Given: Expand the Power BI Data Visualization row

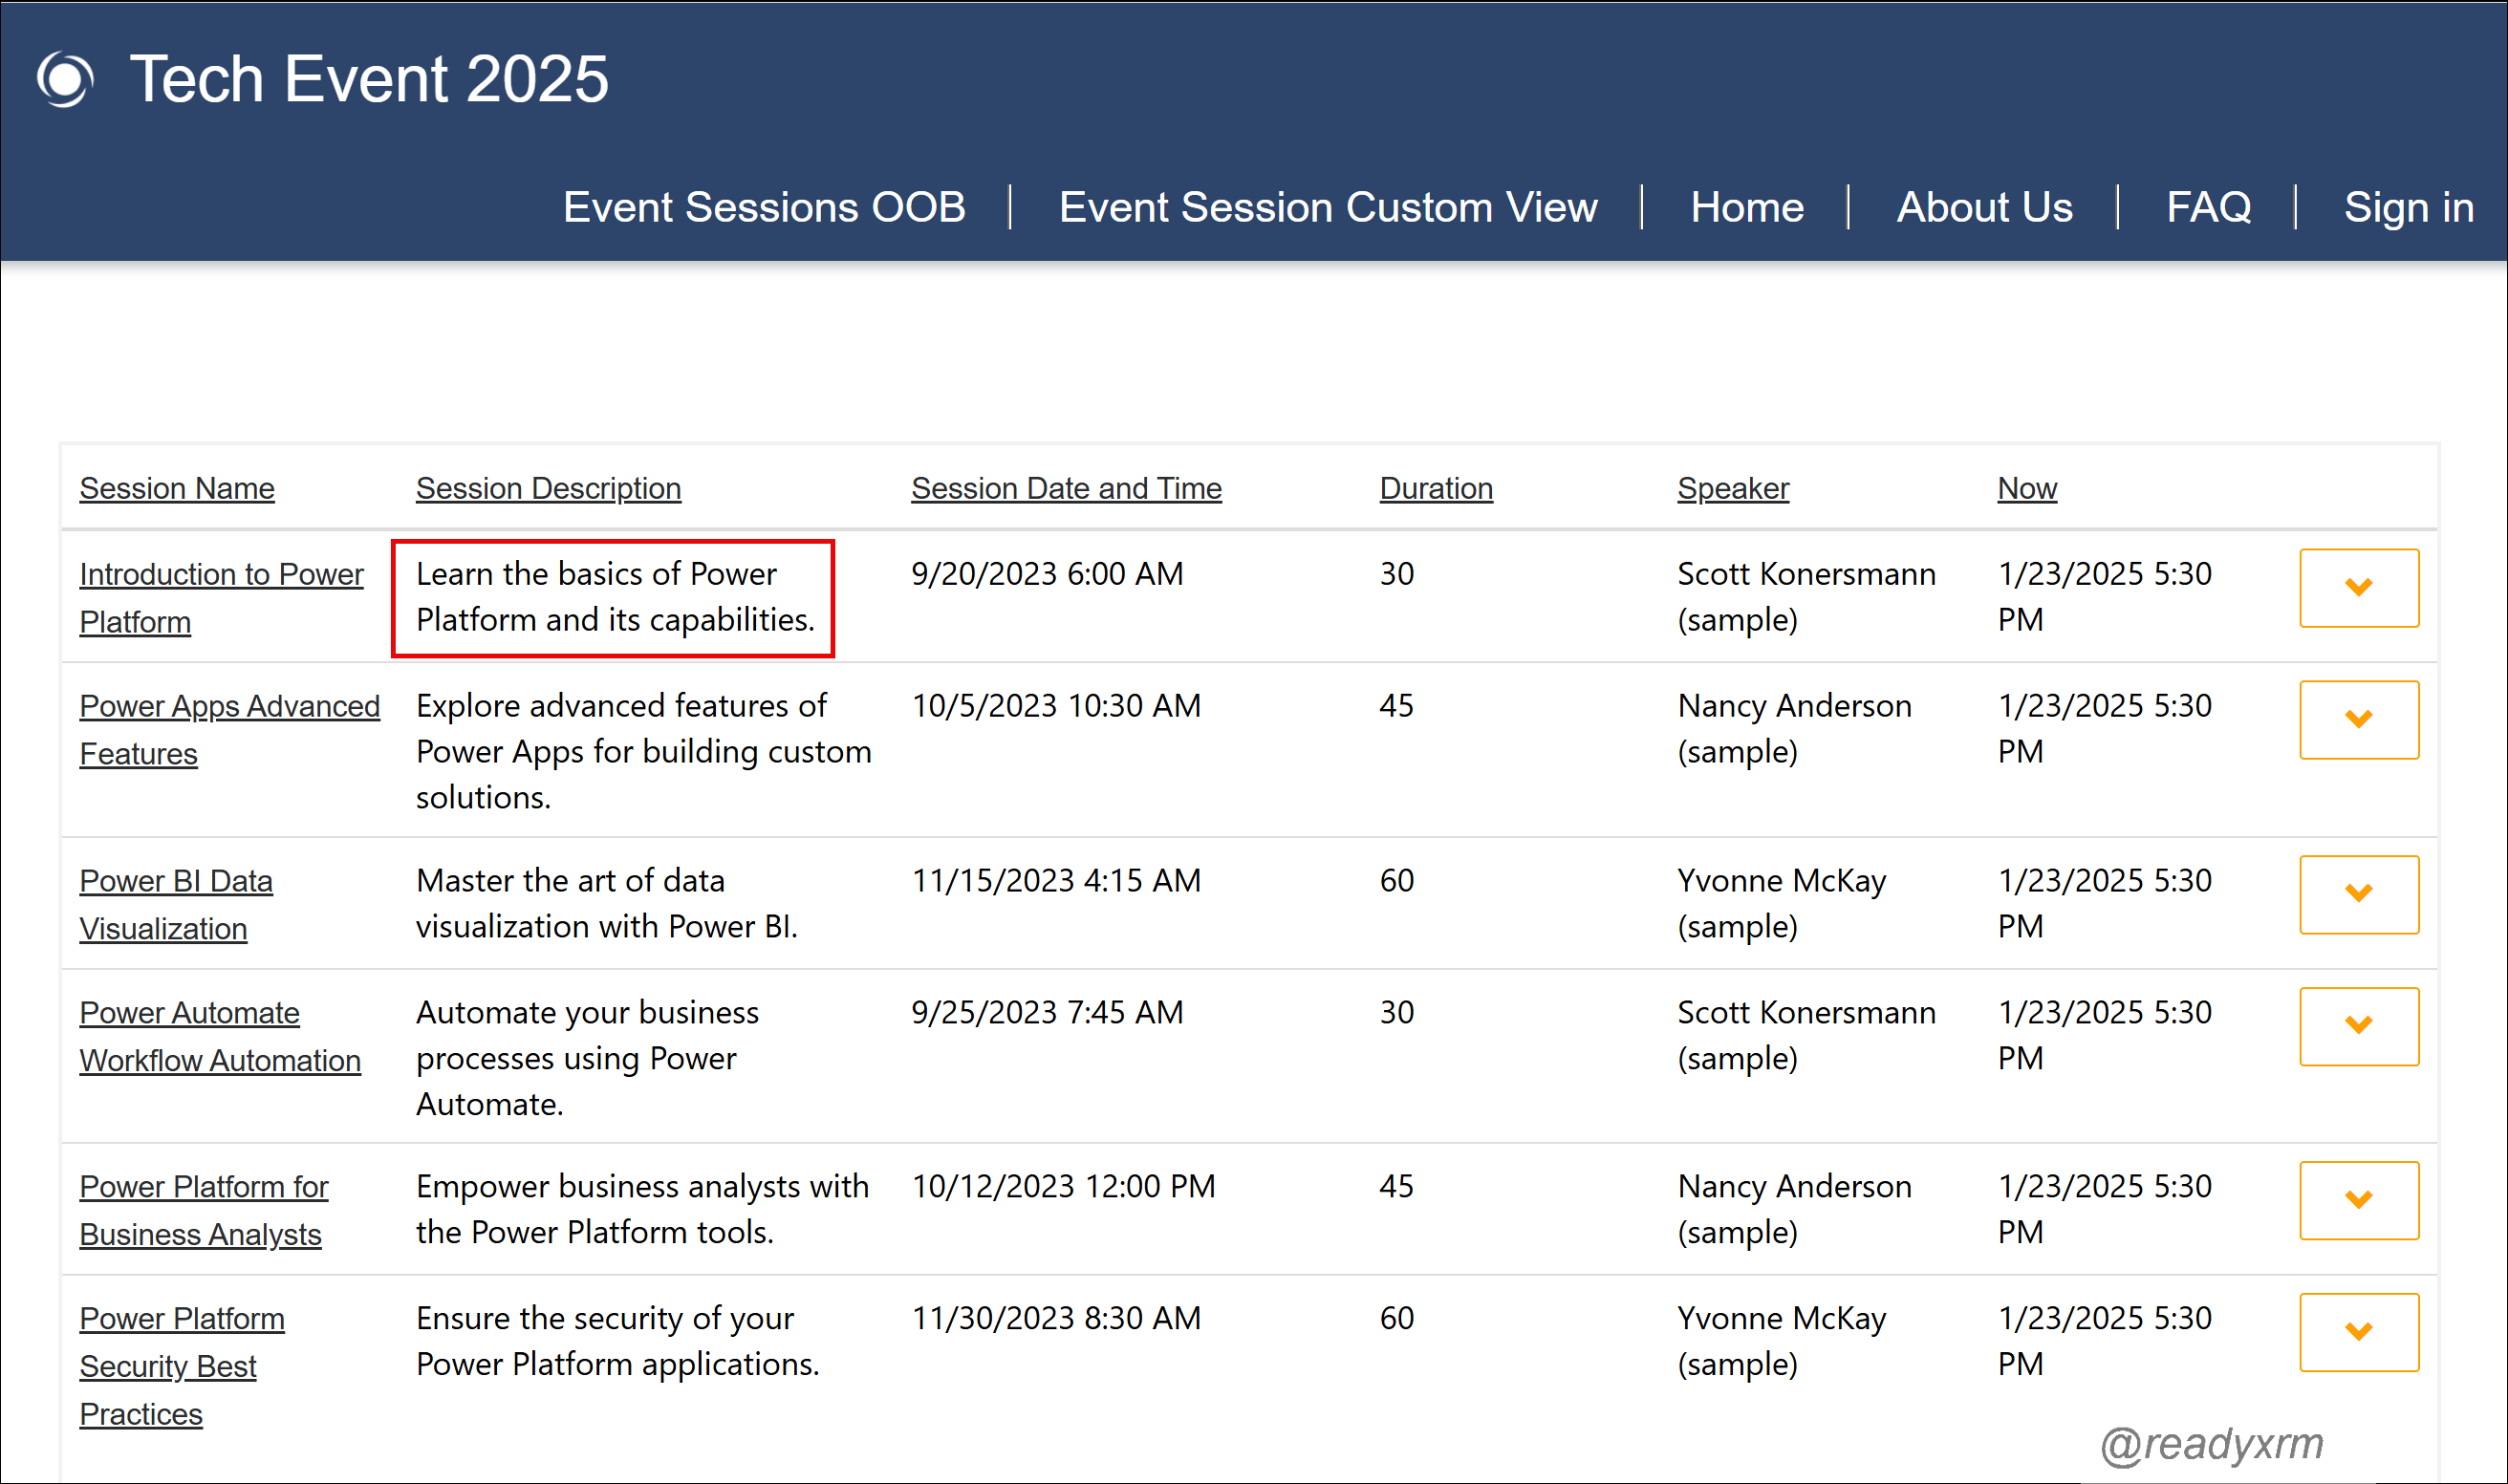Looking at the screenshot, I should point(2359,894).
